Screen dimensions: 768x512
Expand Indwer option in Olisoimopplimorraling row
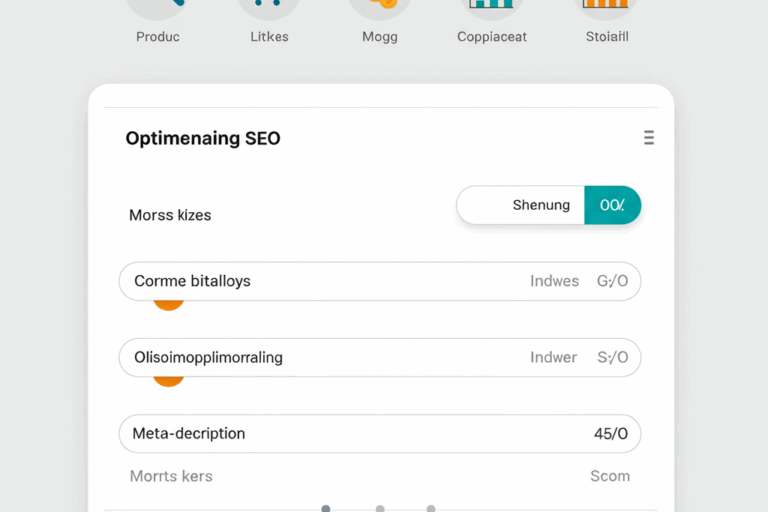click(x=553, y=357)
